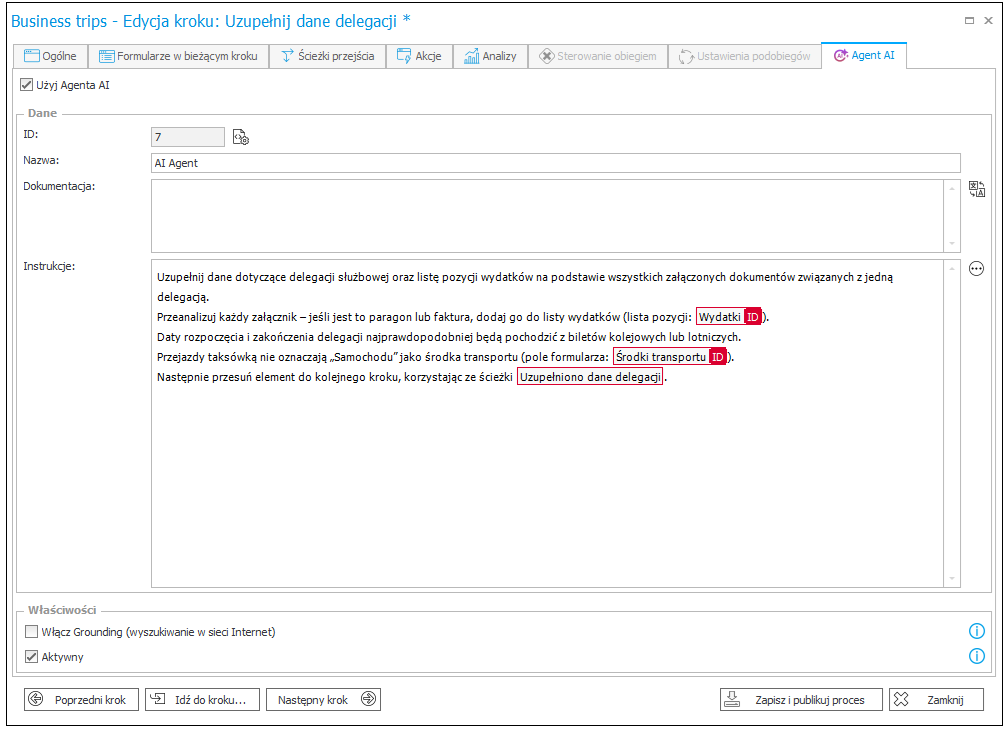This screenshot has height=733, width=1006.
Task: Open the Instrukcje editor via the ellipsis icon
Action: 976,268
